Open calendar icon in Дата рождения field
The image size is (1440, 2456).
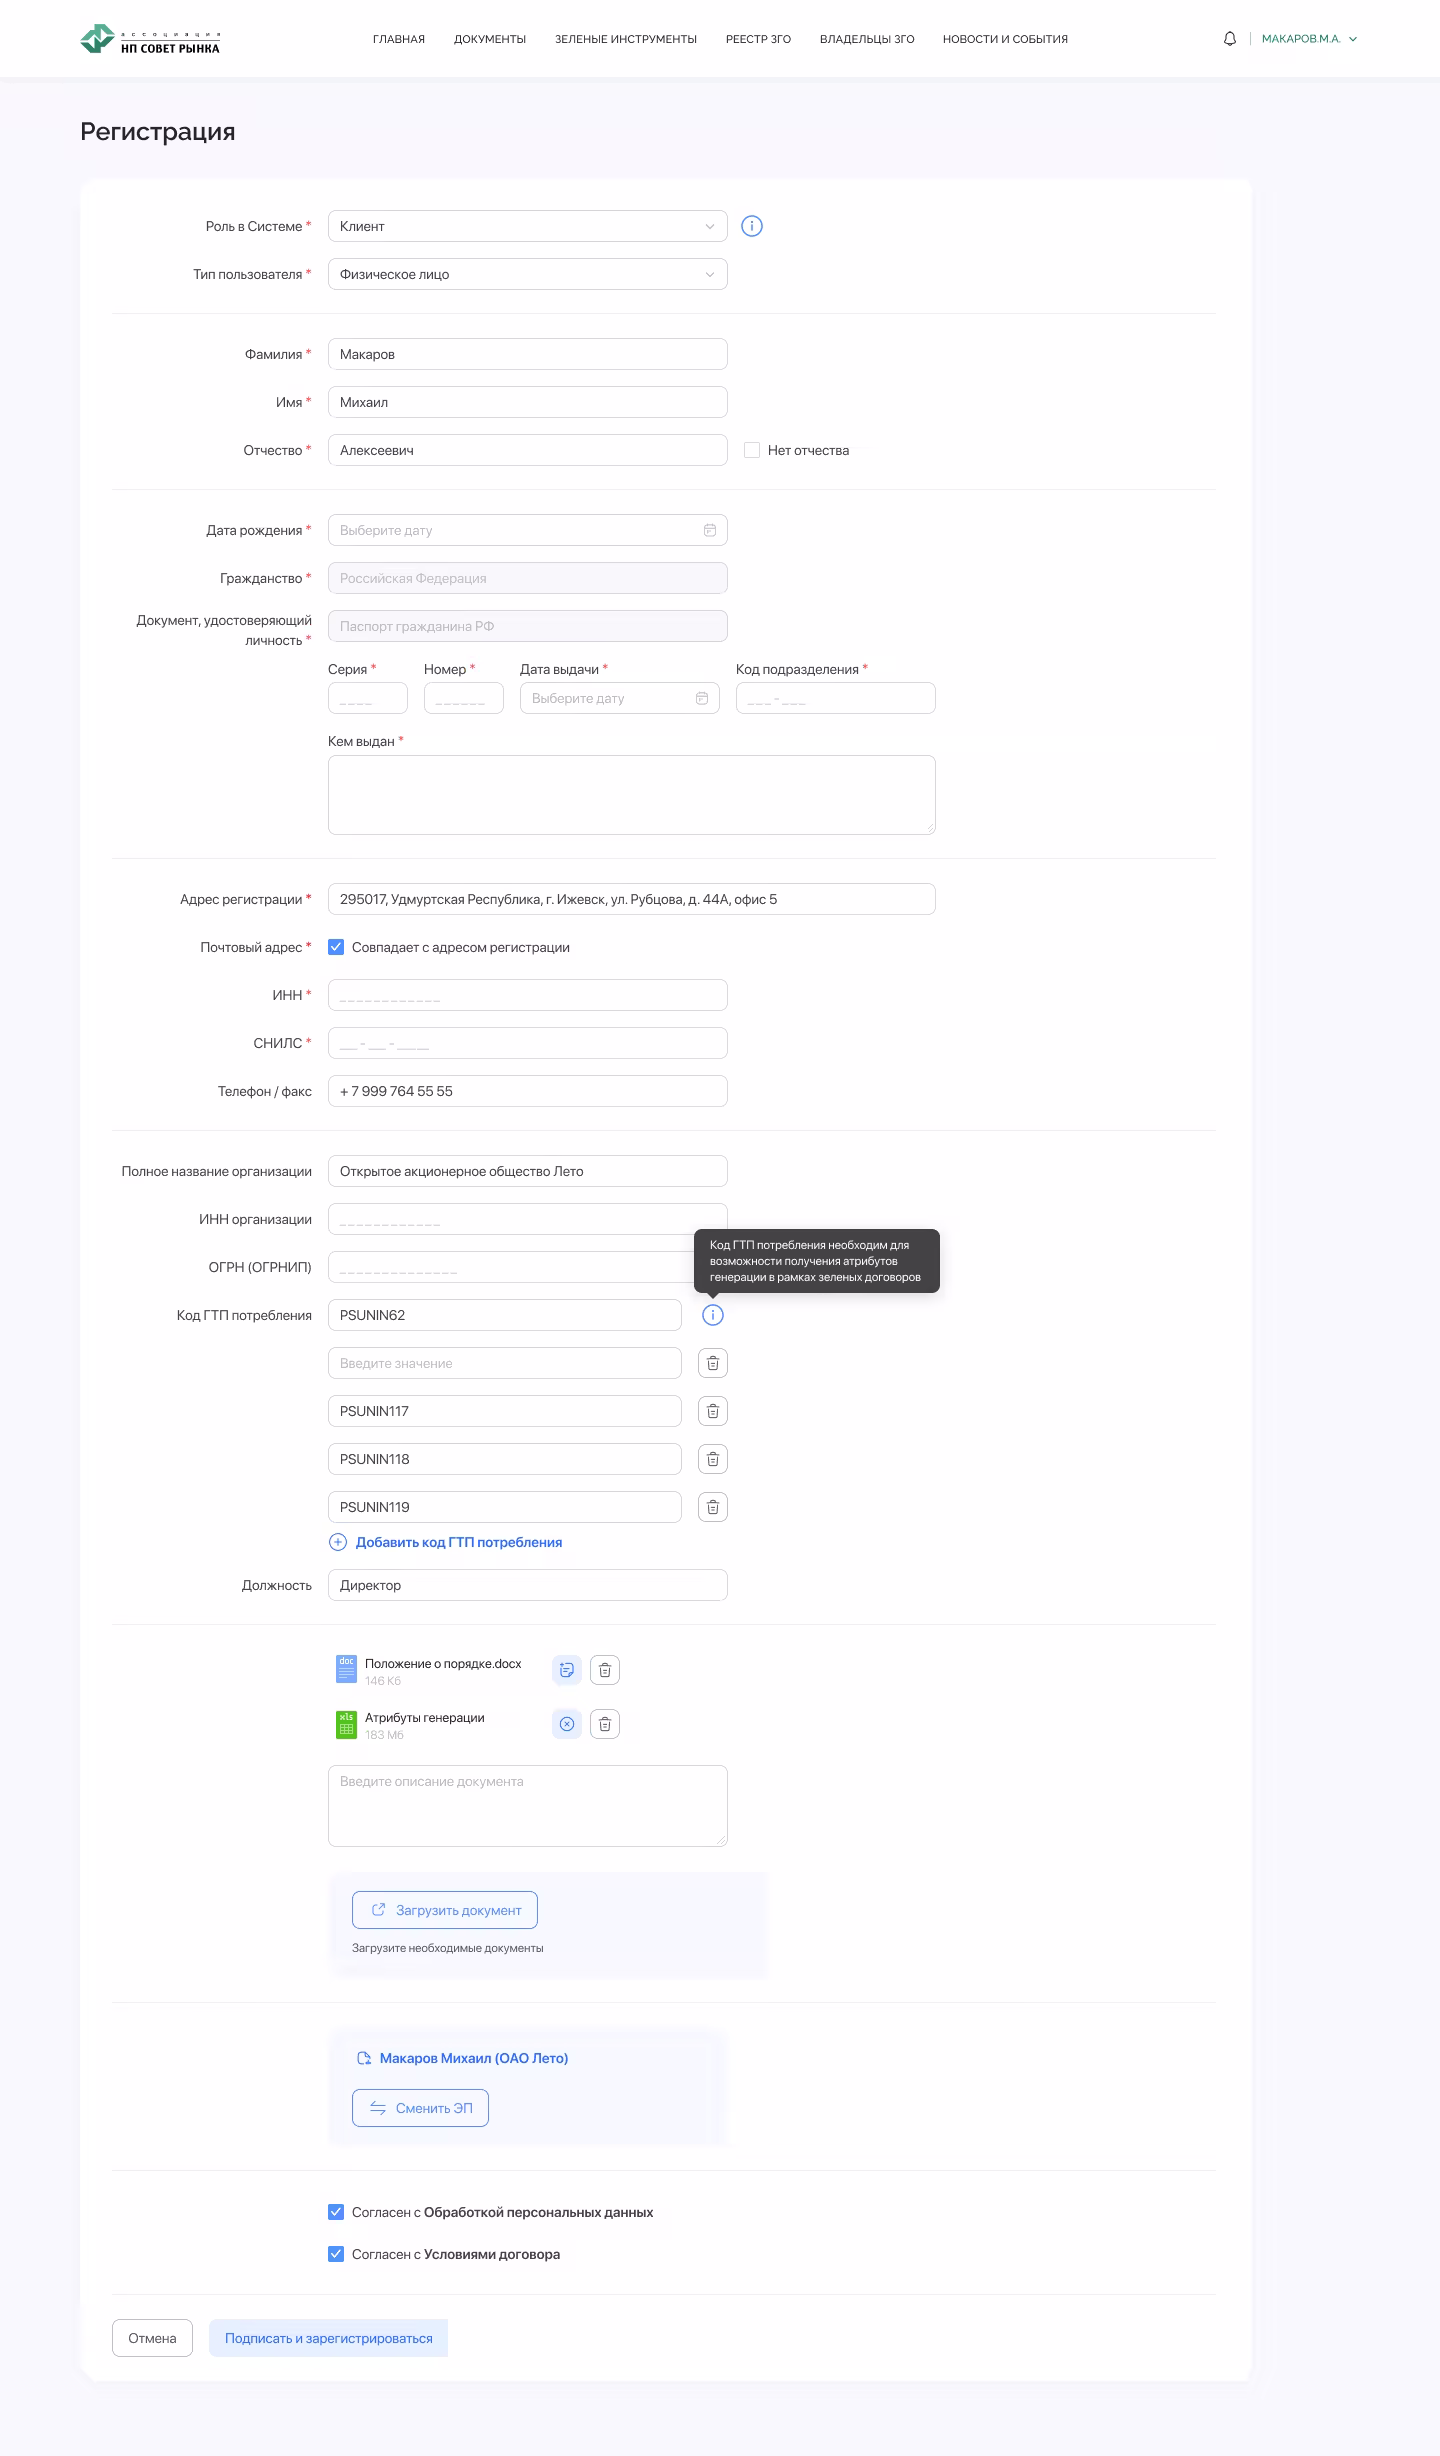[x=710, y=530]
